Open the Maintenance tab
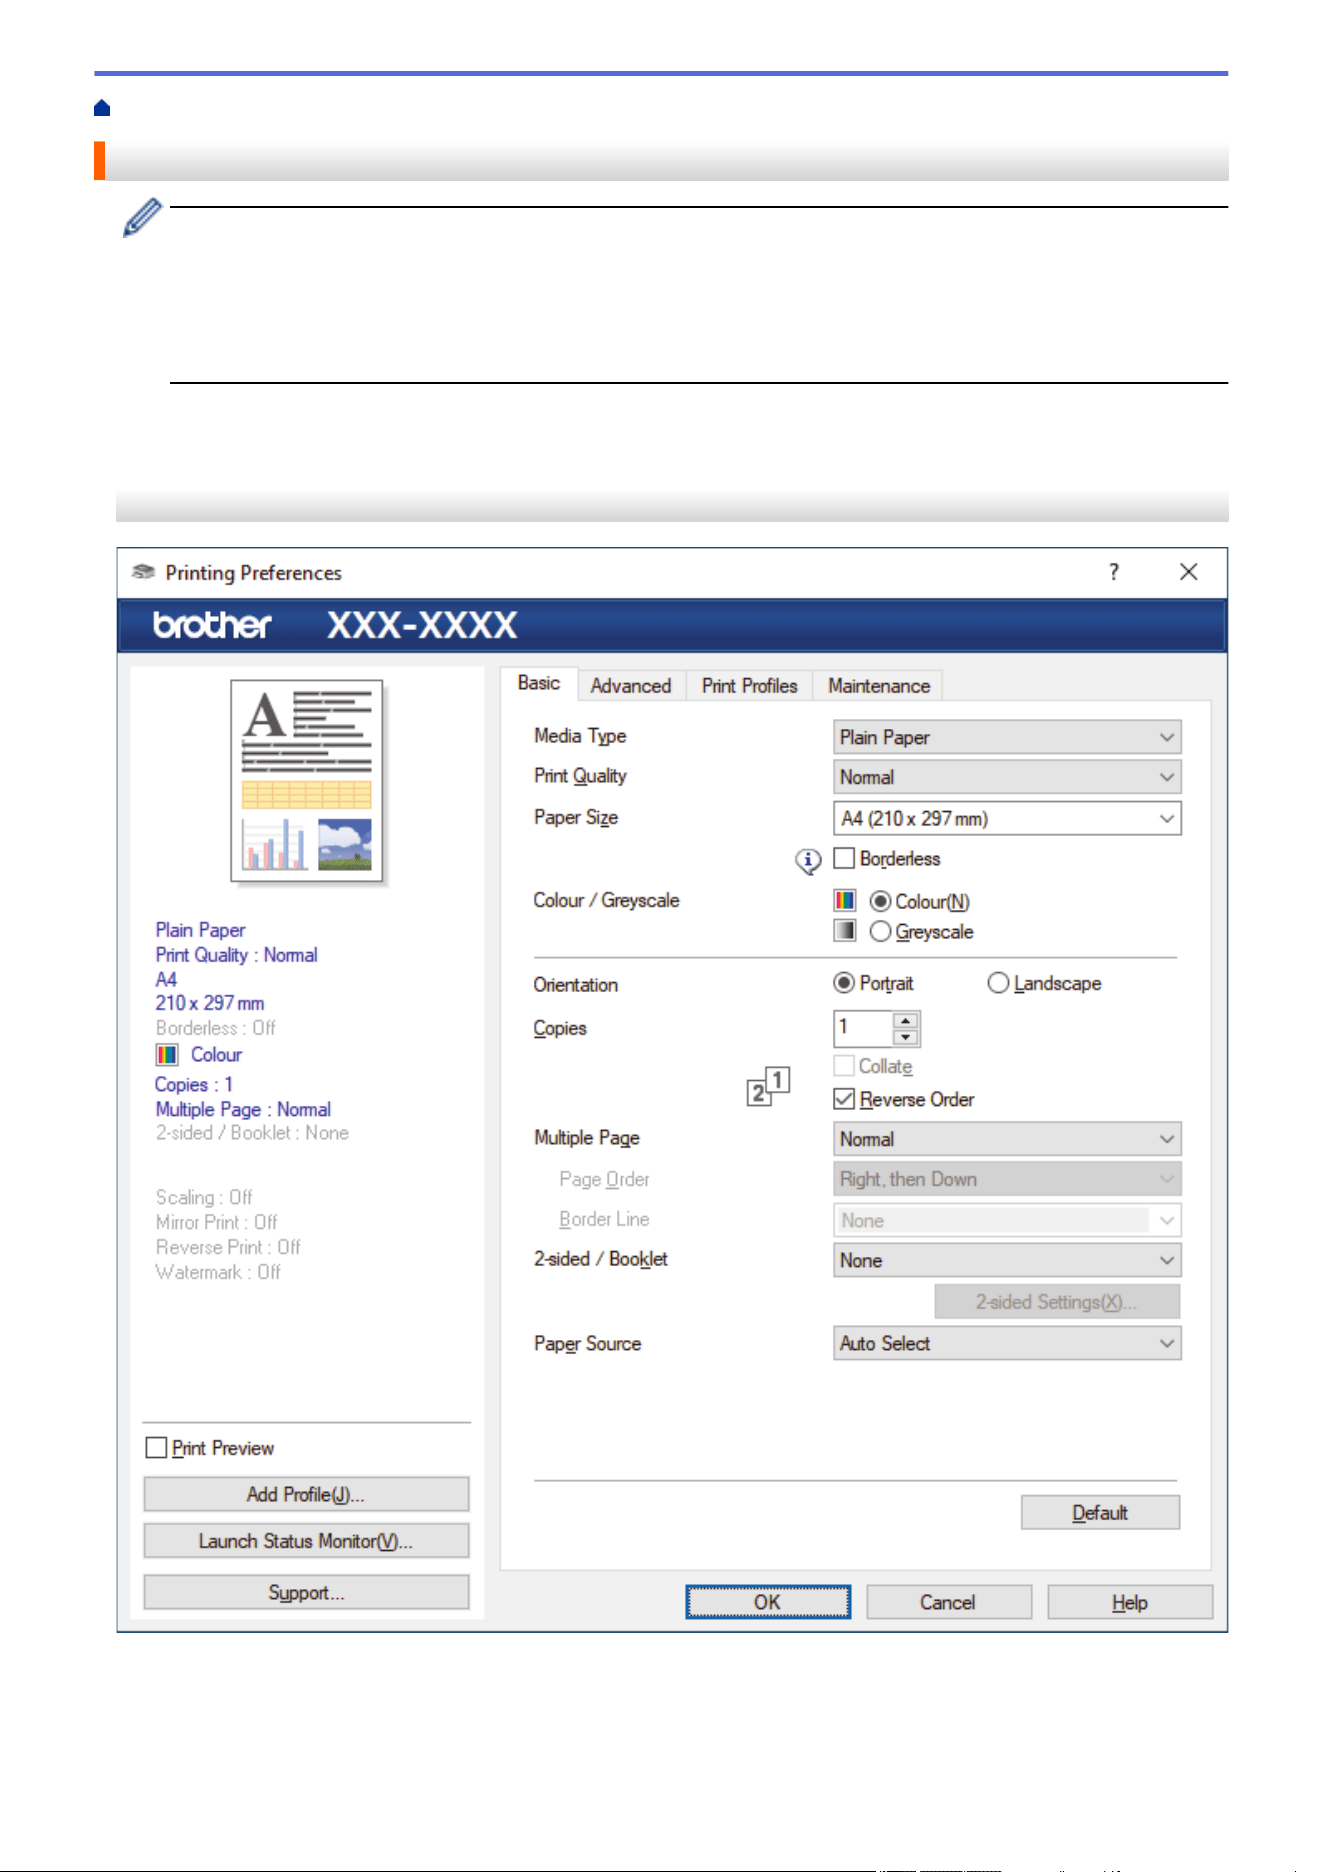This screenshot has width=1324, height=1872. (879, 686)
